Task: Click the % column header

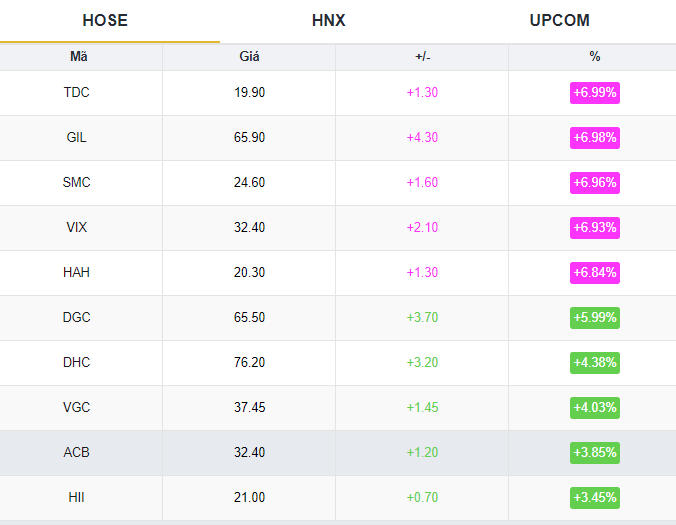Action: [x=595, y=56]
